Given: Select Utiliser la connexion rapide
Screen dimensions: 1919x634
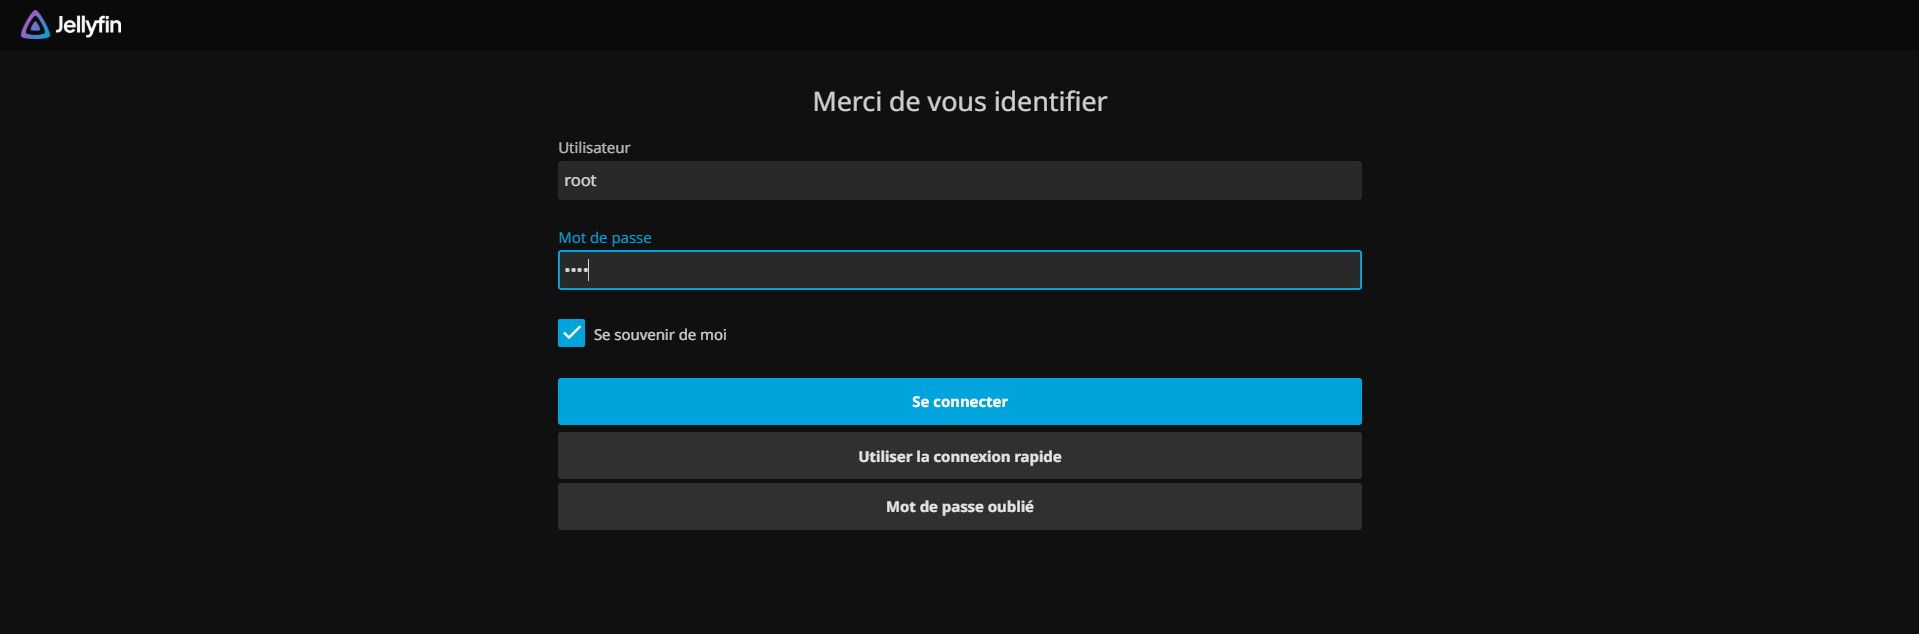Looking at the screenshot, I should 959,456.
